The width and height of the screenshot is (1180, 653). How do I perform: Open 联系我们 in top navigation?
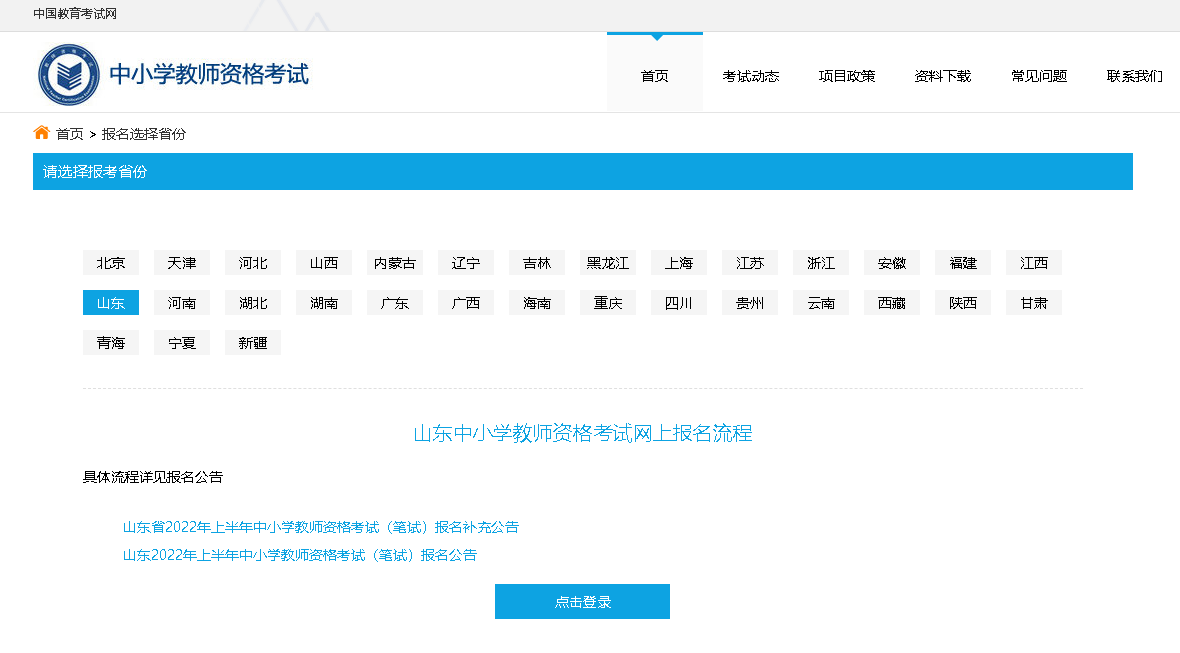point(1134,76)
